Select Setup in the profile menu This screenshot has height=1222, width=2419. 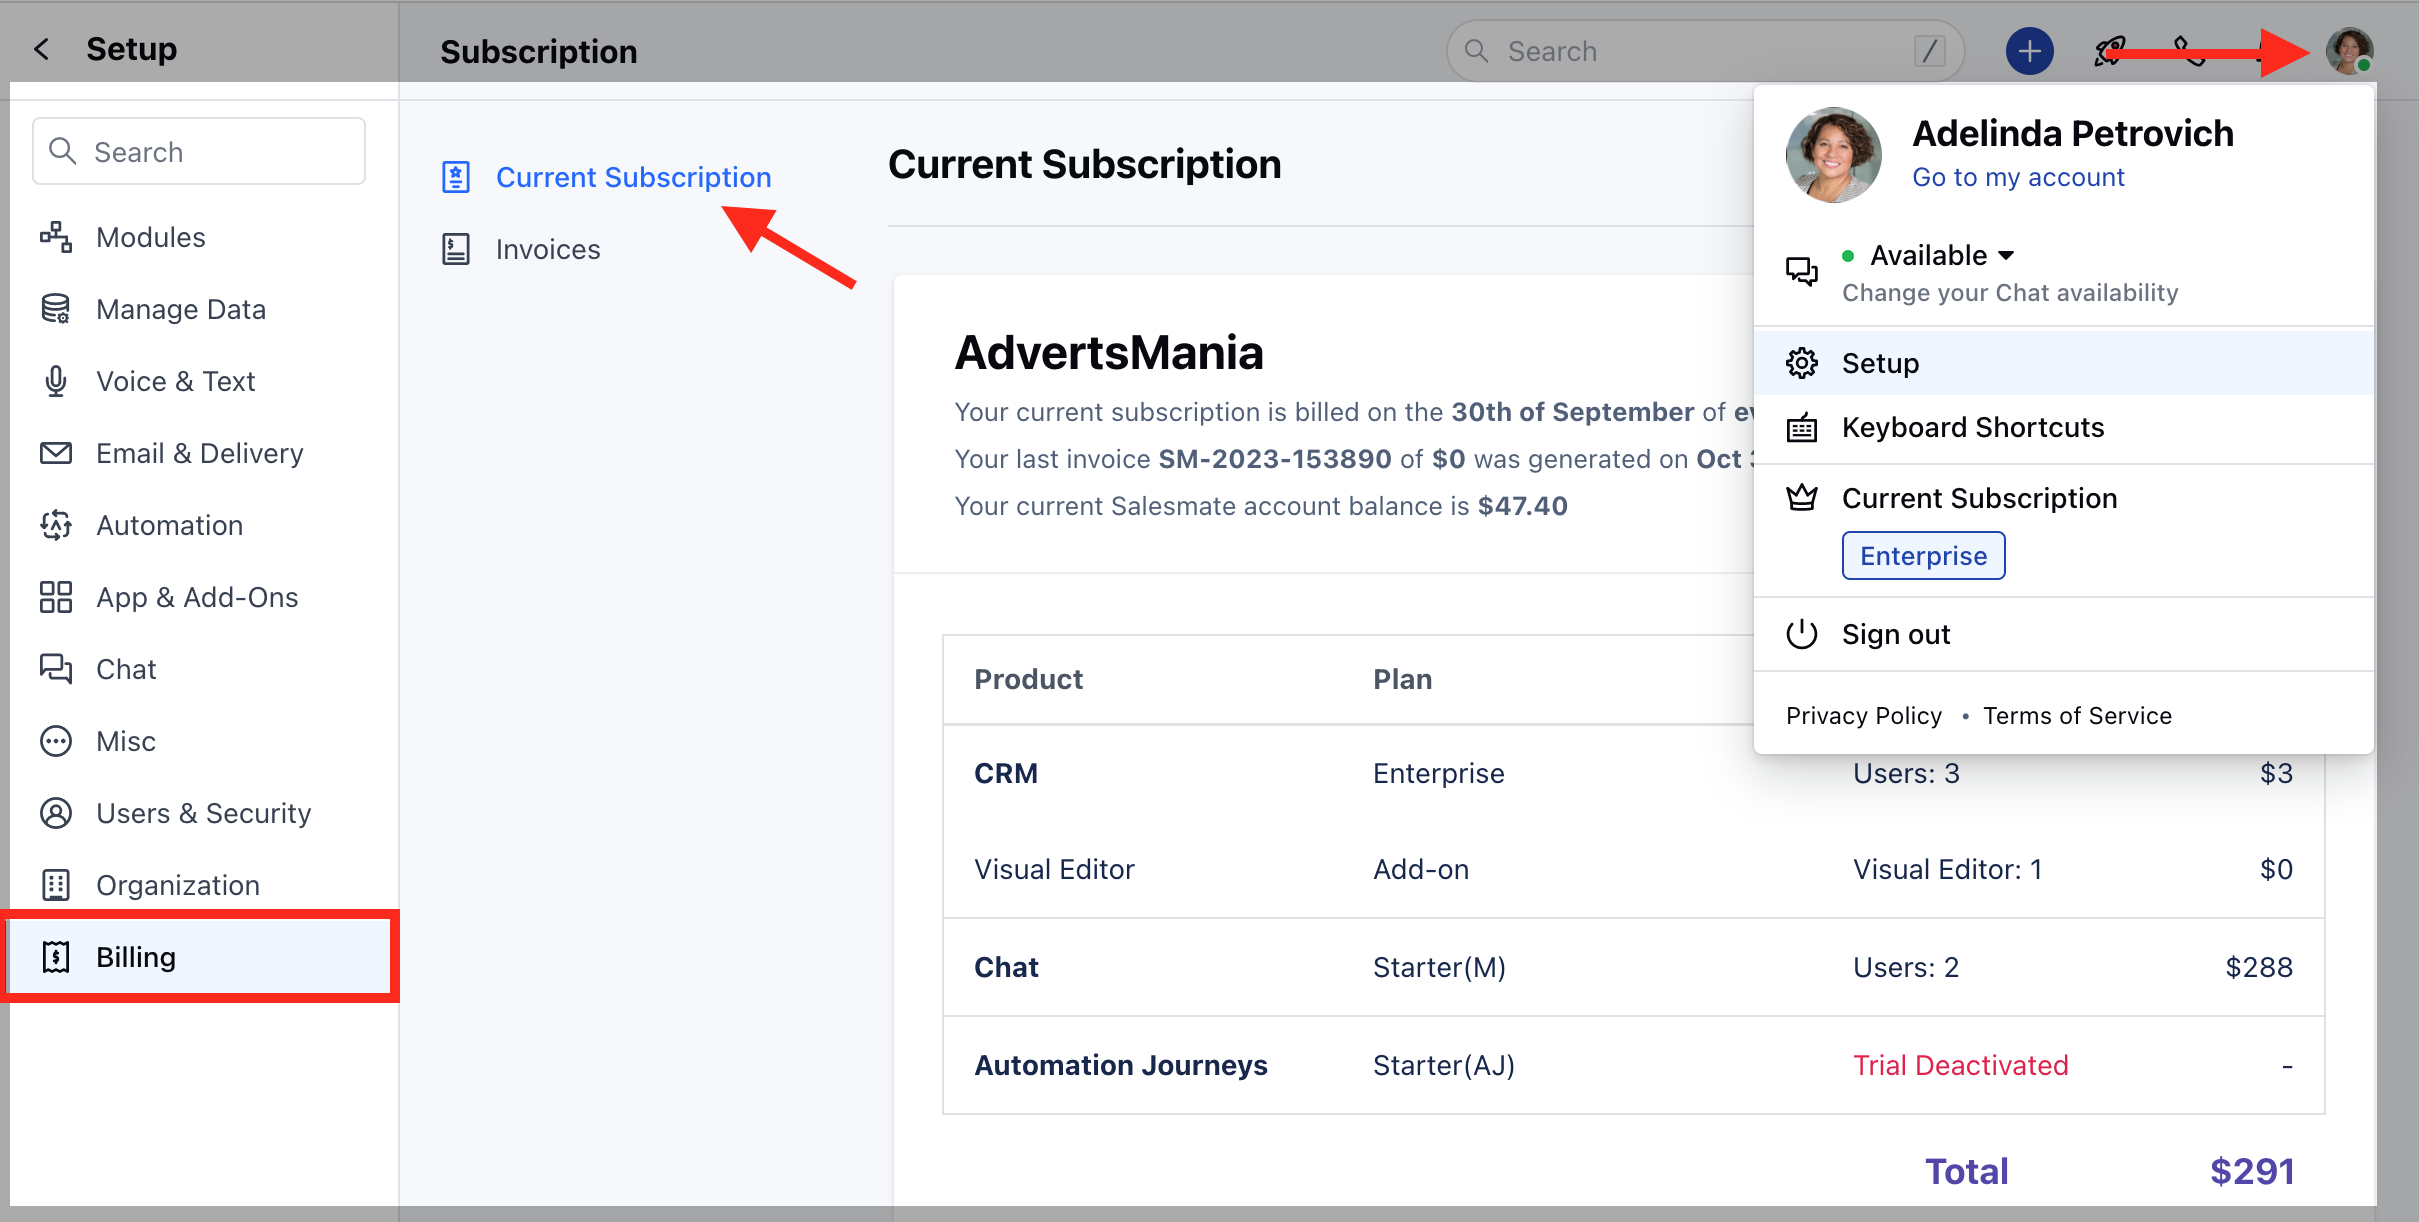point(1880,363)
